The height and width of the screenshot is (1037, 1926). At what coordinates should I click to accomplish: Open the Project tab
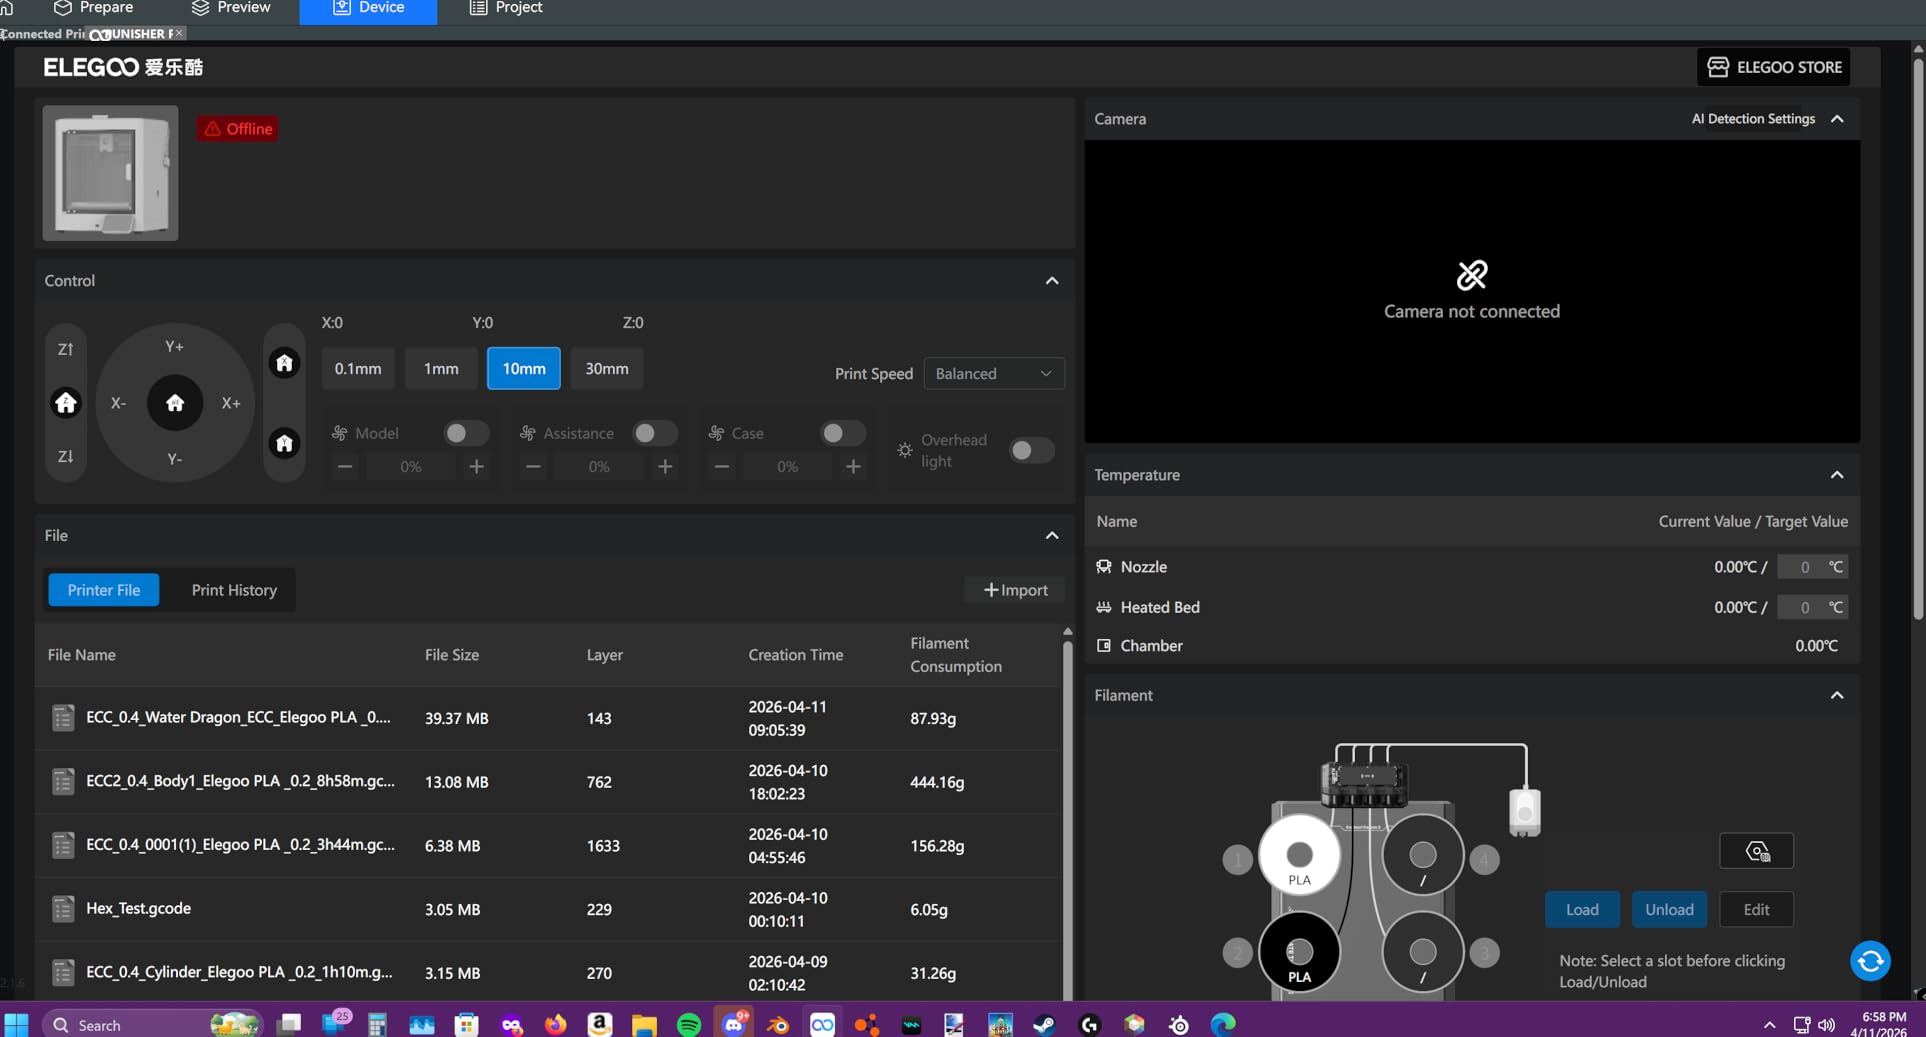point(506,8)
